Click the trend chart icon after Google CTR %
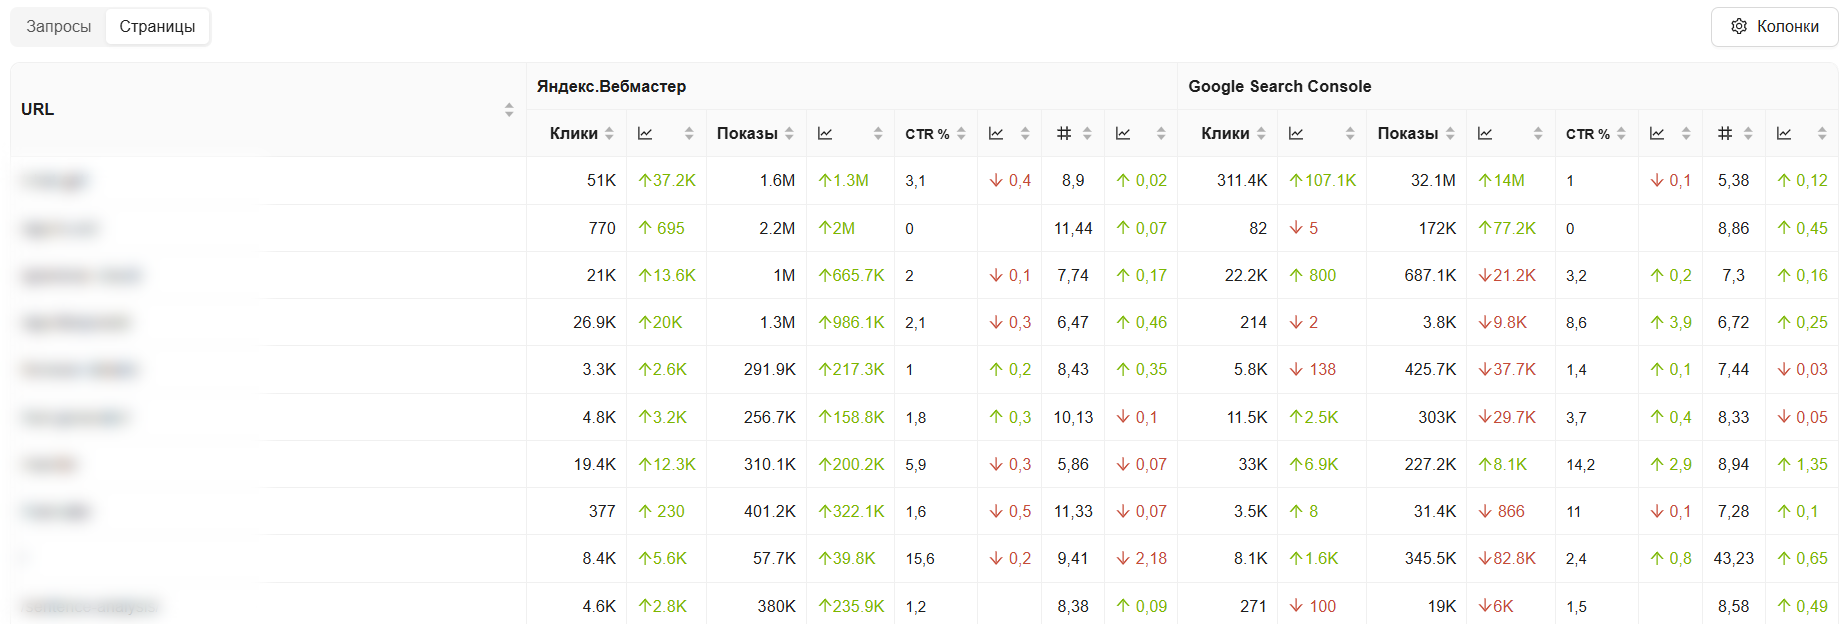The height and width of the screenshot is (624, 1847). point(1657,134)
